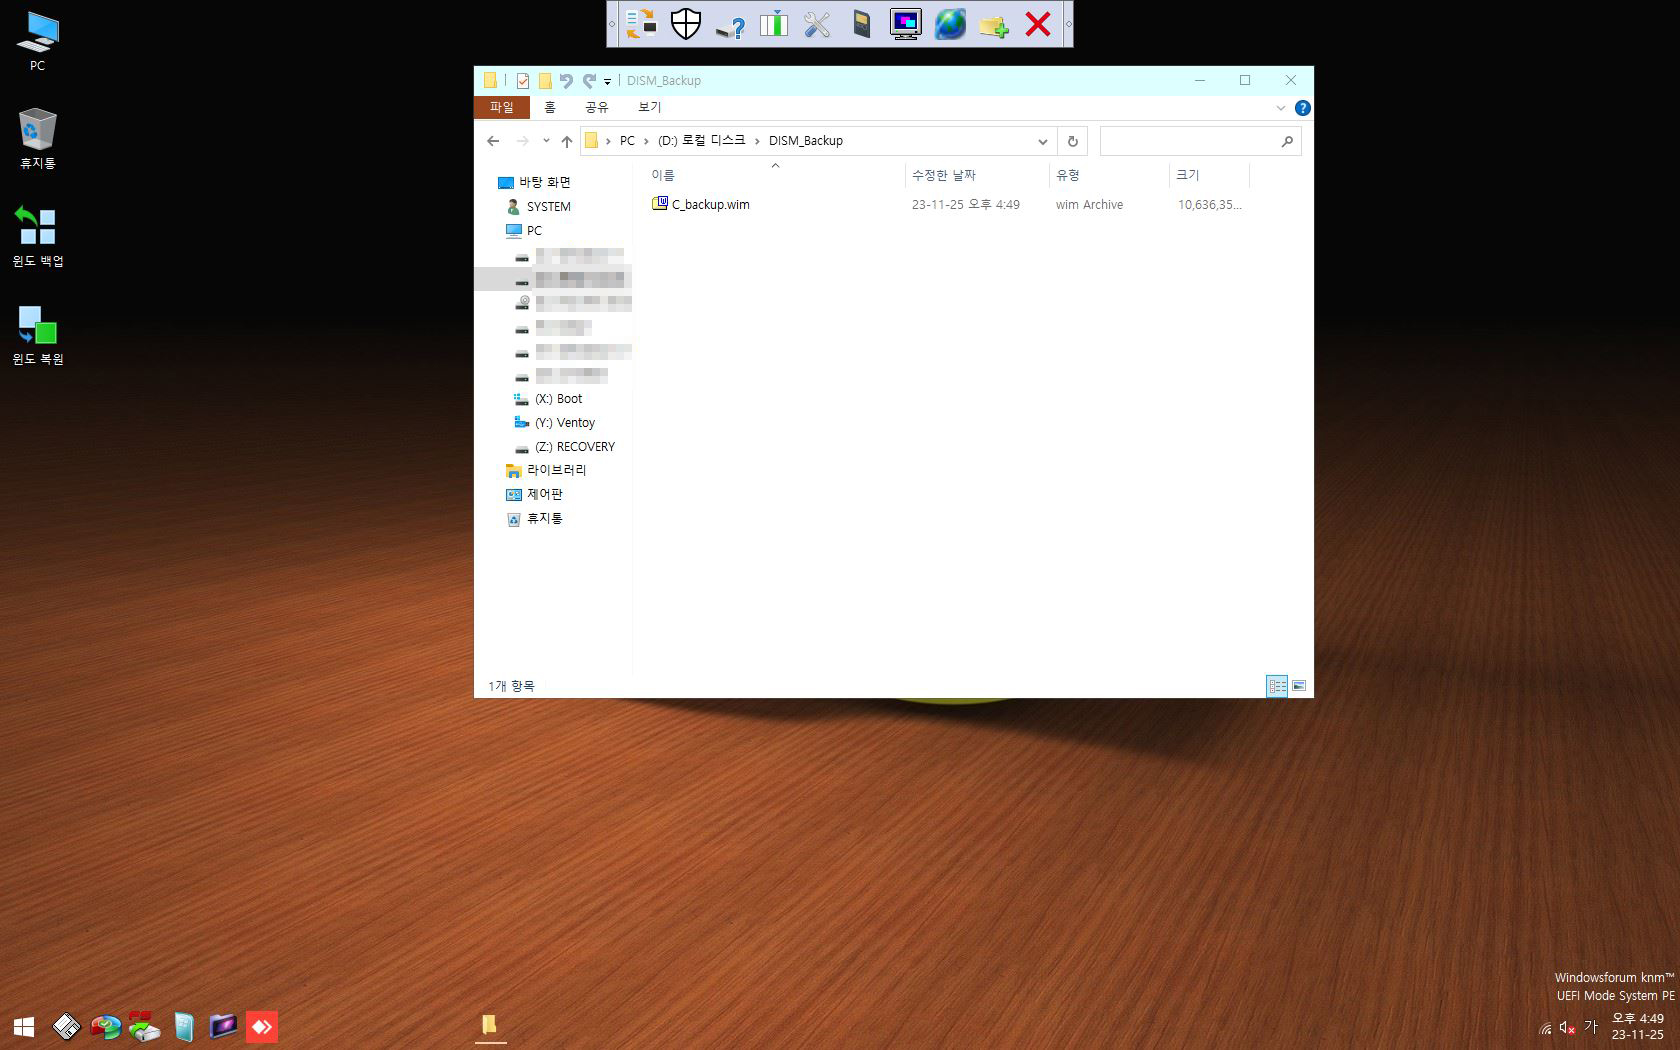Open the PC desktop icon
The width and height of the screenshot is (1680, 1050).
click(38, 41)
